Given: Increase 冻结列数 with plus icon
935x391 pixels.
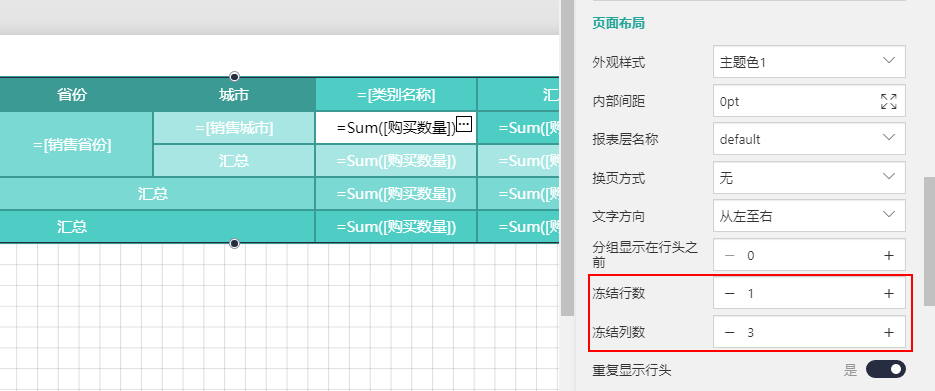Looking at the screenshot, I should coord(888,332).
